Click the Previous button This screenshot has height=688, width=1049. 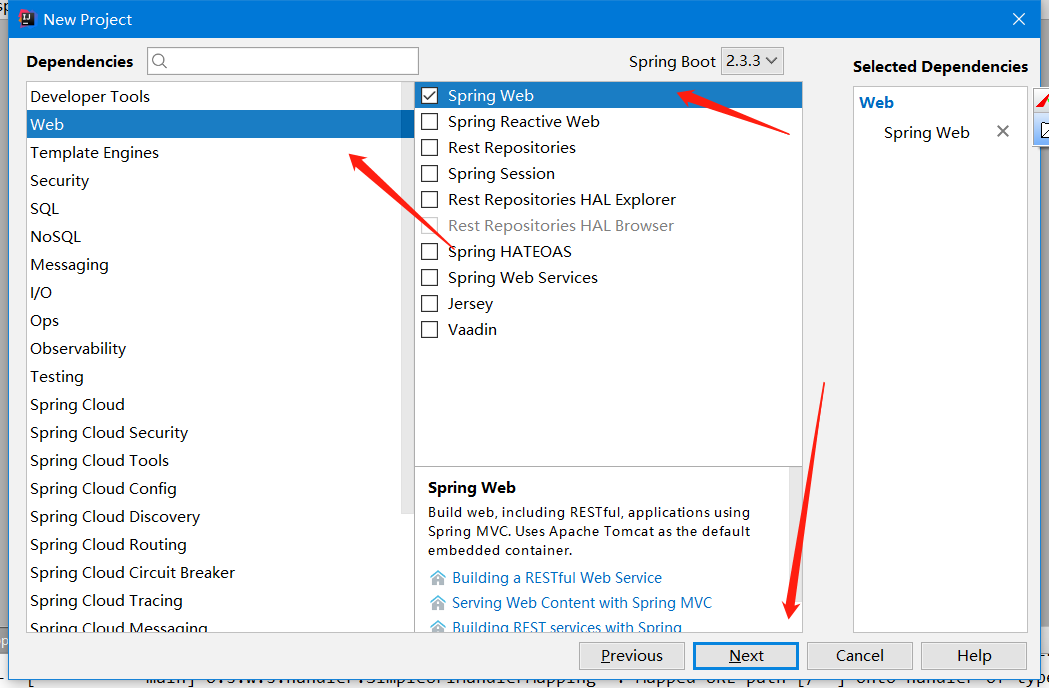click(632, 656)
